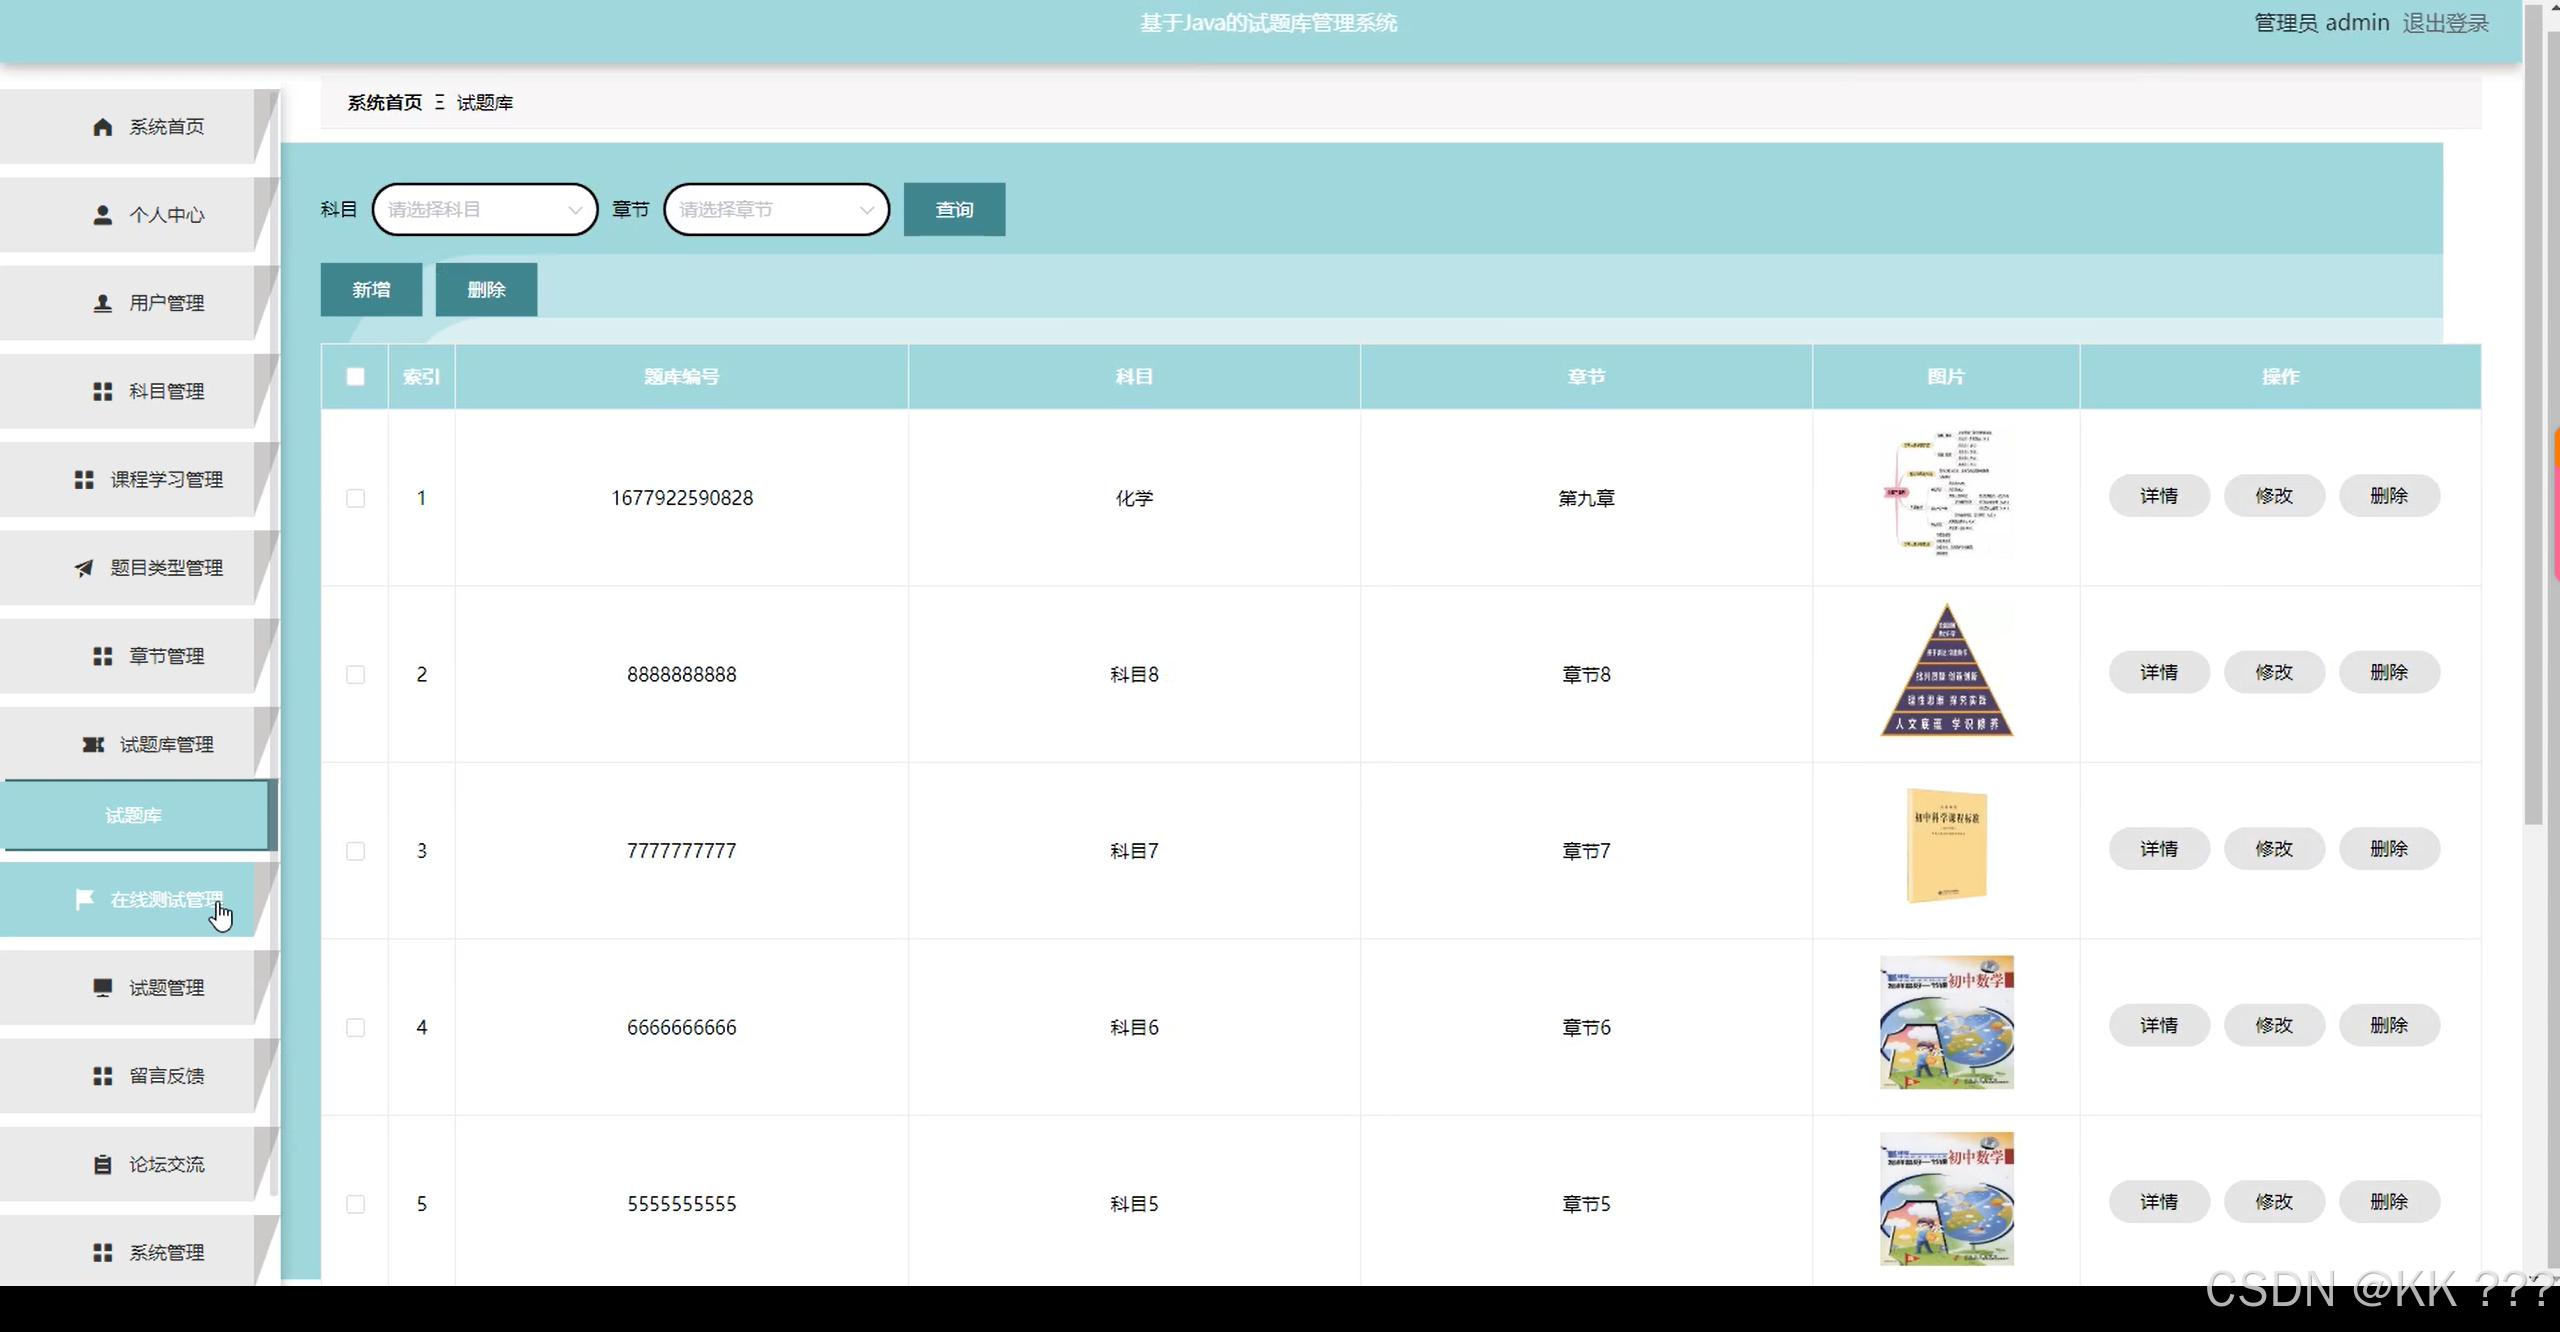Click the flag icon beside 在线测试管理
2560x1332 pixels.
pyautogui.click(x=85, y=899)
